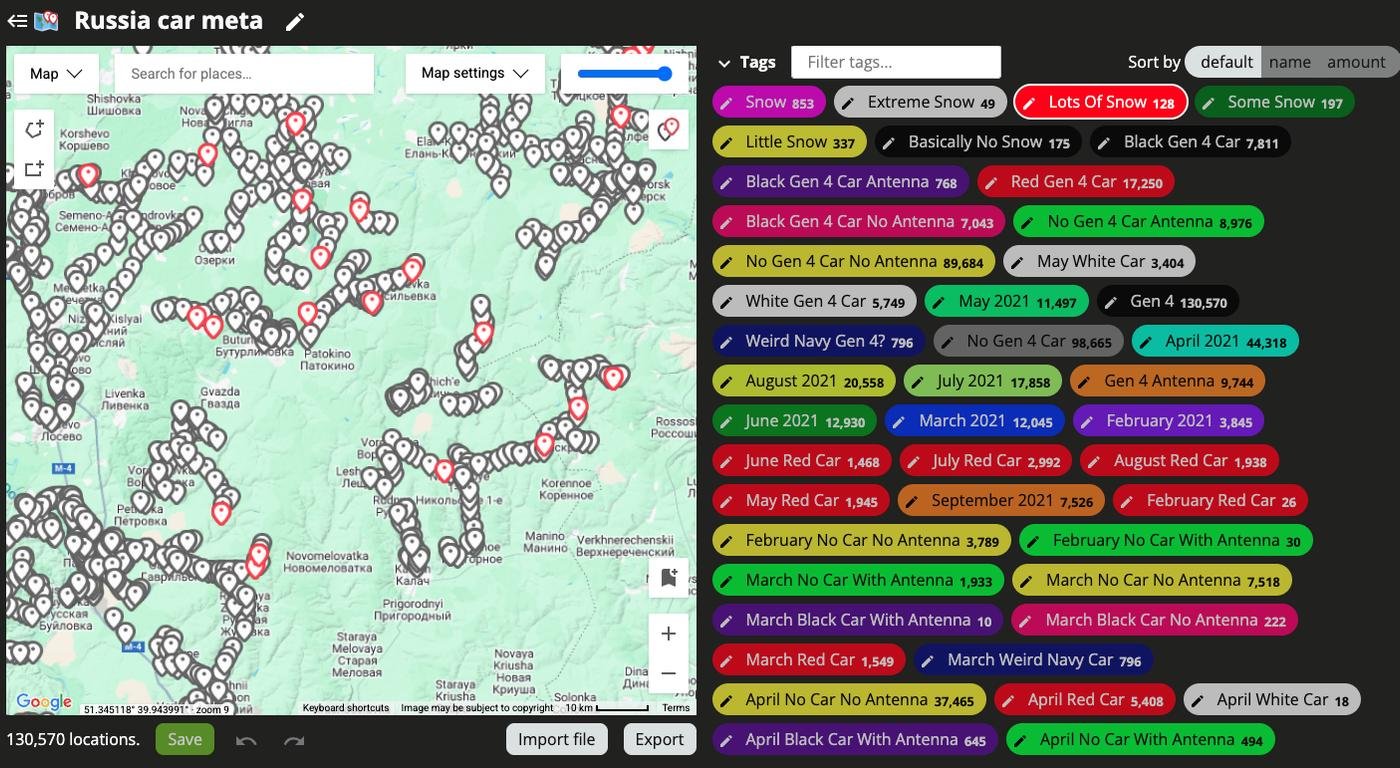This screenshot has height=768, width=1400.
Task: Click the marker clustering icon on map
Action: pos(669,129)
